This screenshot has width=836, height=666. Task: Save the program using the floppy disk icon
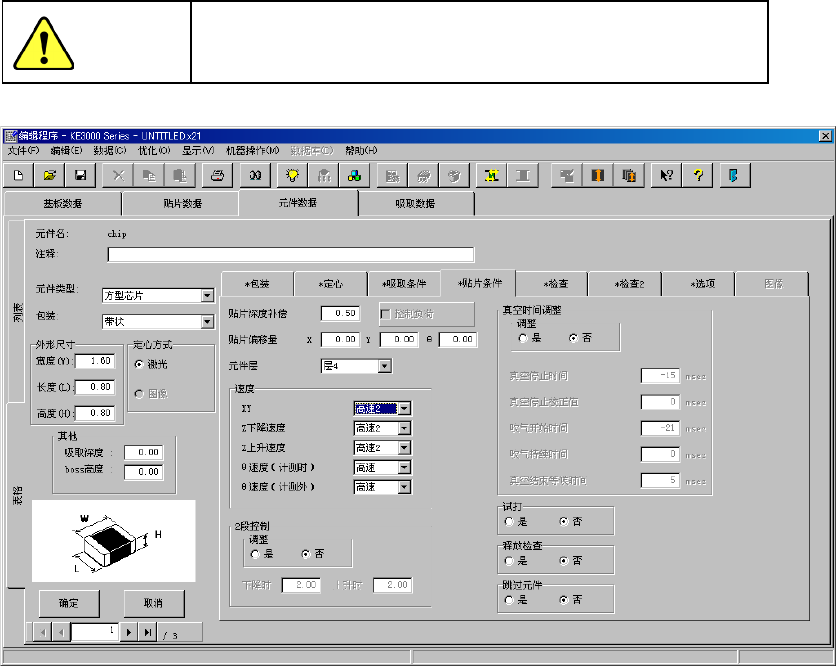[x=80, y=175]
